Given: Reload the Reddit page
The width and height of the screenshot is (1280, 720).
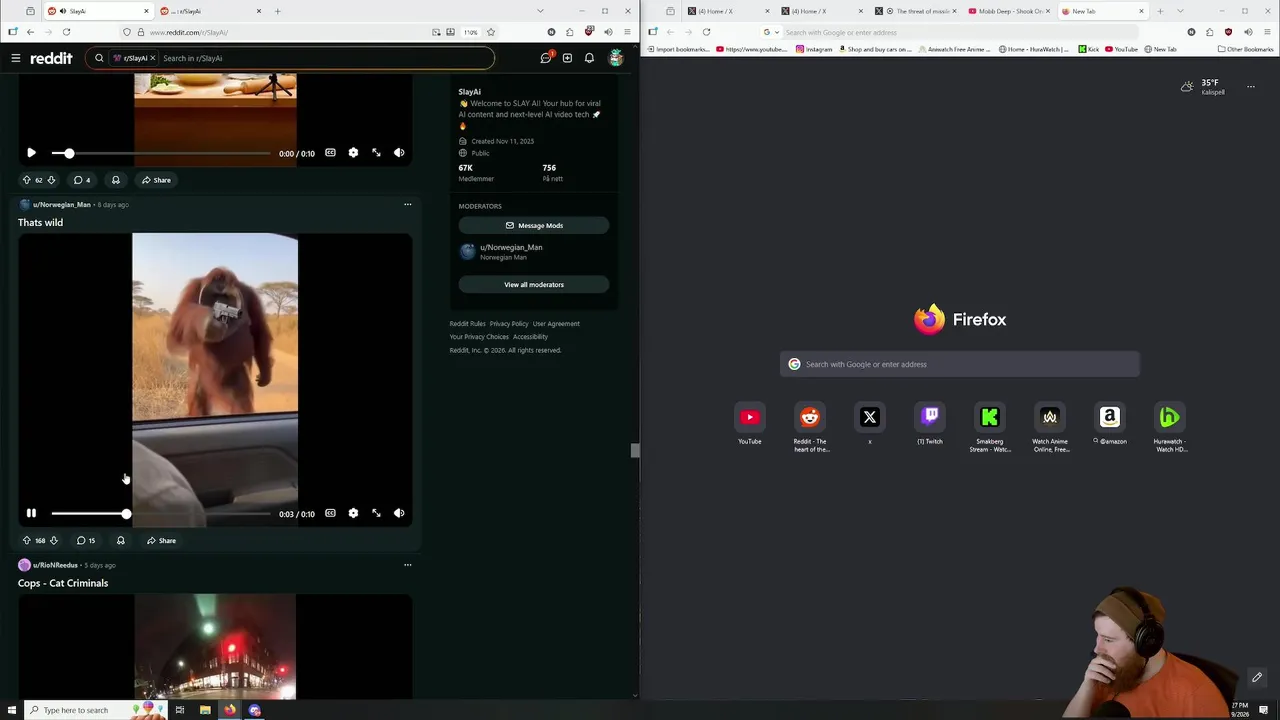Looking at the screenshot, I should pyautogui.click(x=66, y=32).
